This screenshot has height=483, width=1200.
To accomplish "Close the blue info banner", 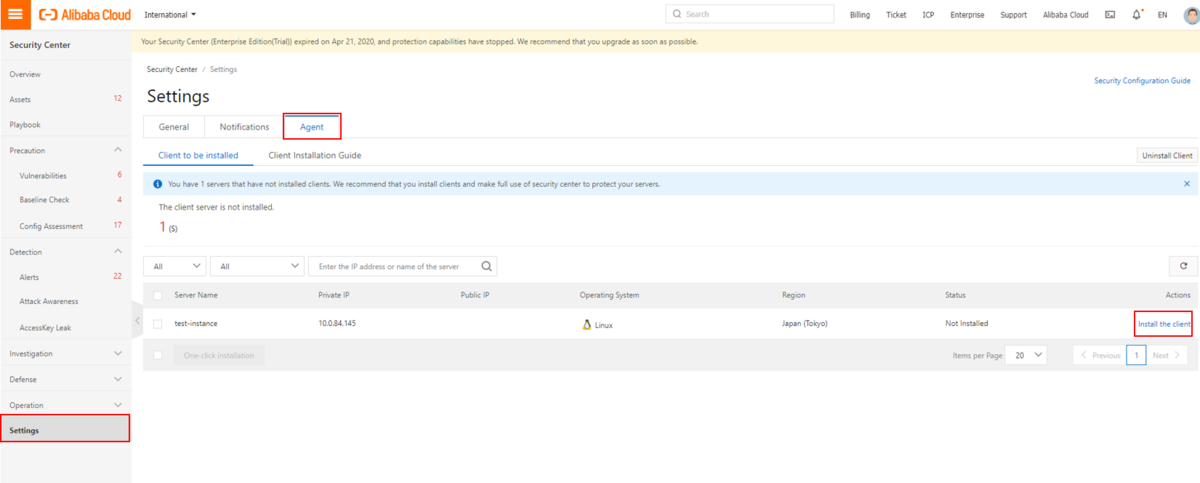I will (x=1187, y=184).
